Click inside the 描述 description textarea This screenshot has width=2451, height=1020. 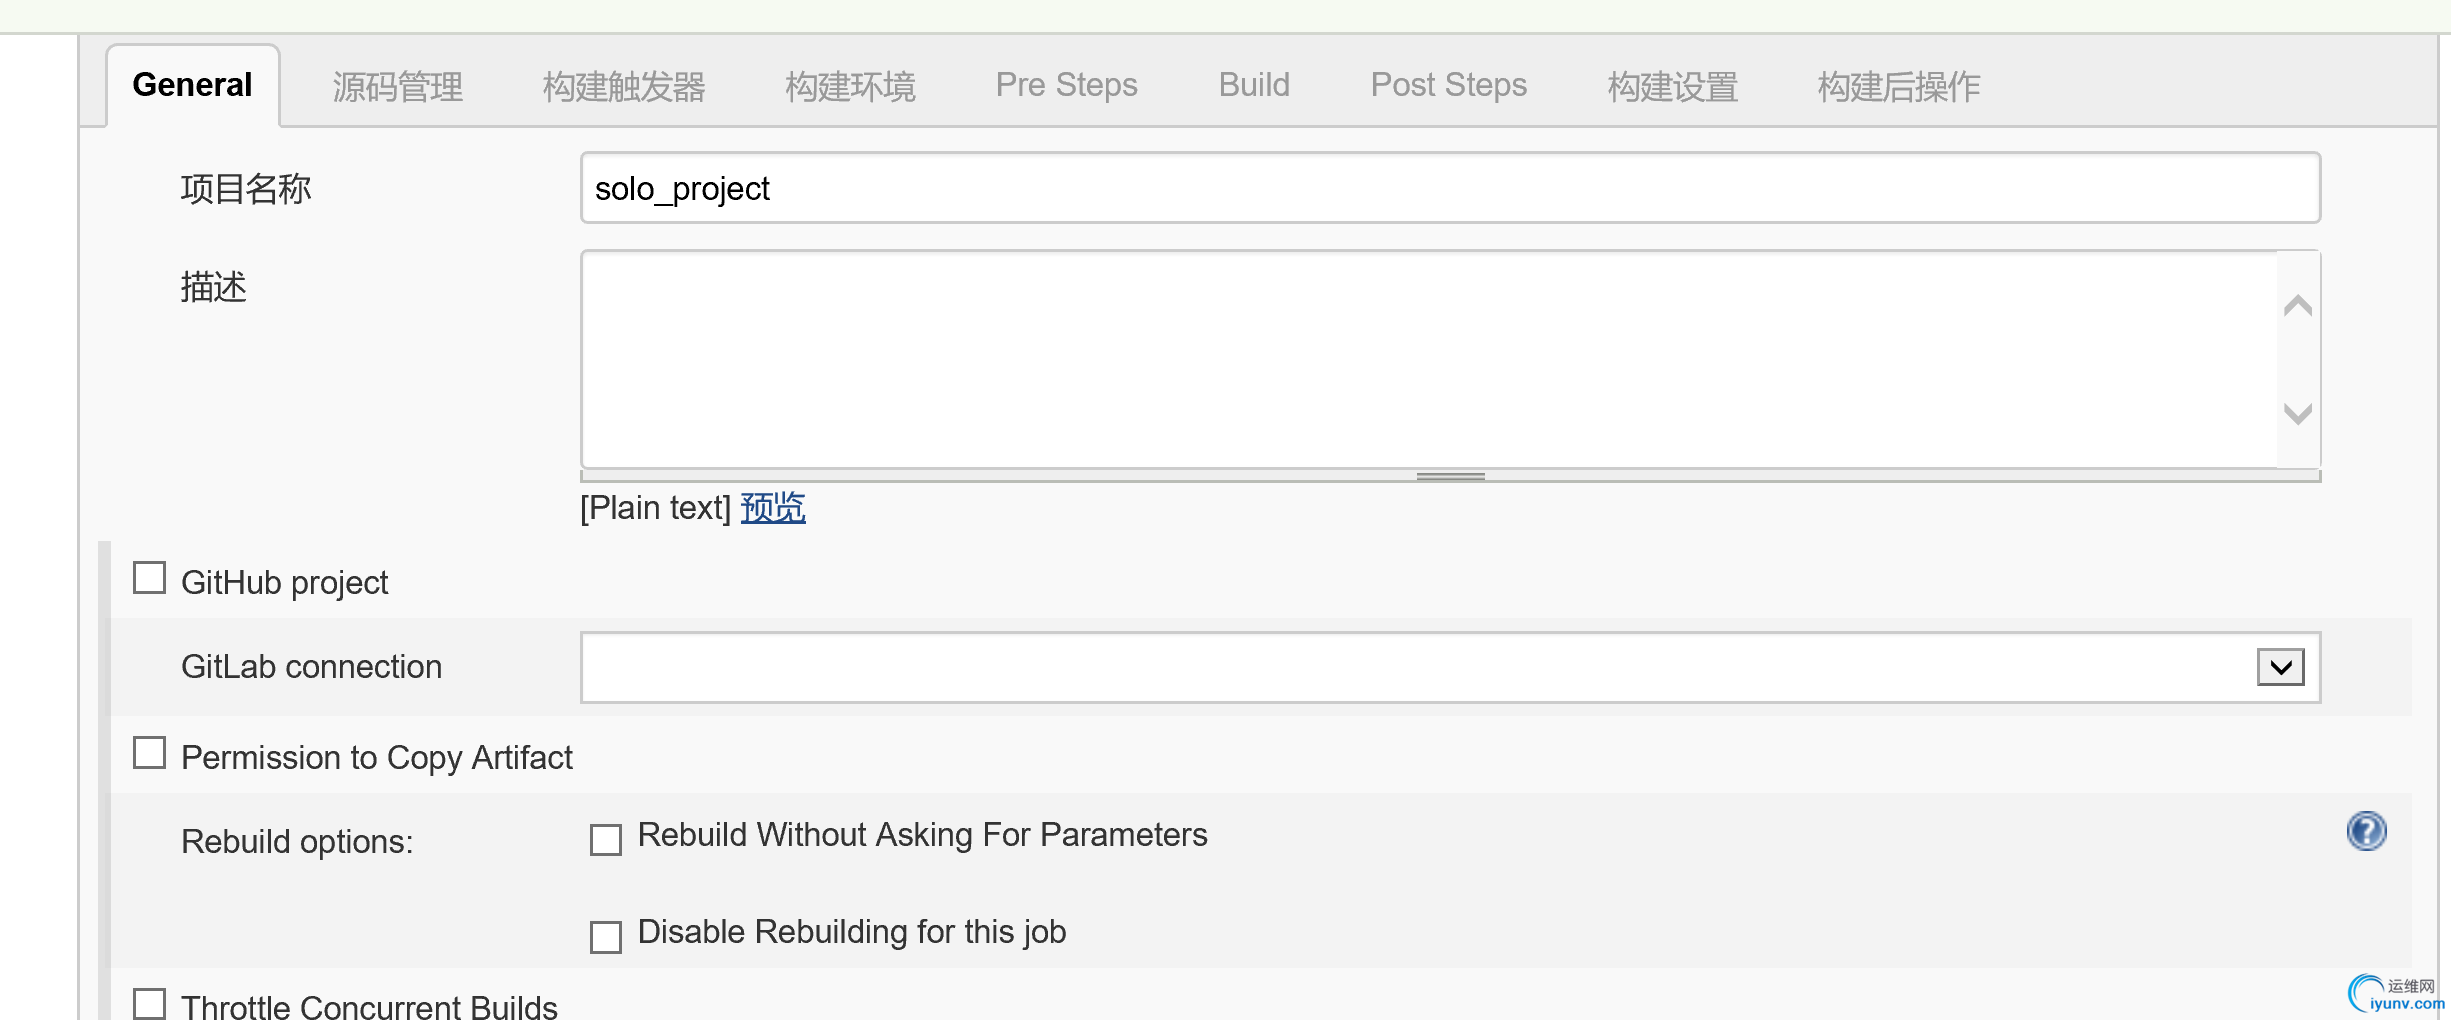(x=1430, y=360)
